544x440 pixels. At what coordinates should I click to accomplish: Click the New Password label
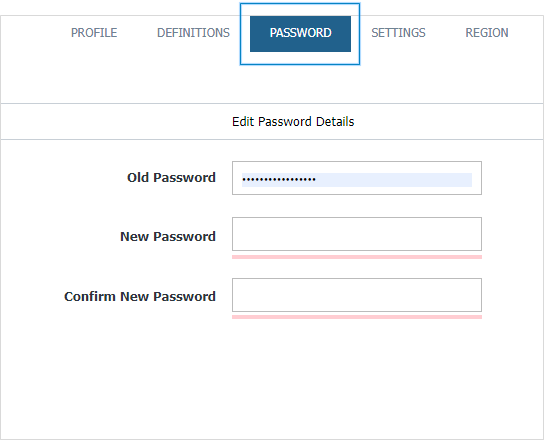[x=168, y=237]
